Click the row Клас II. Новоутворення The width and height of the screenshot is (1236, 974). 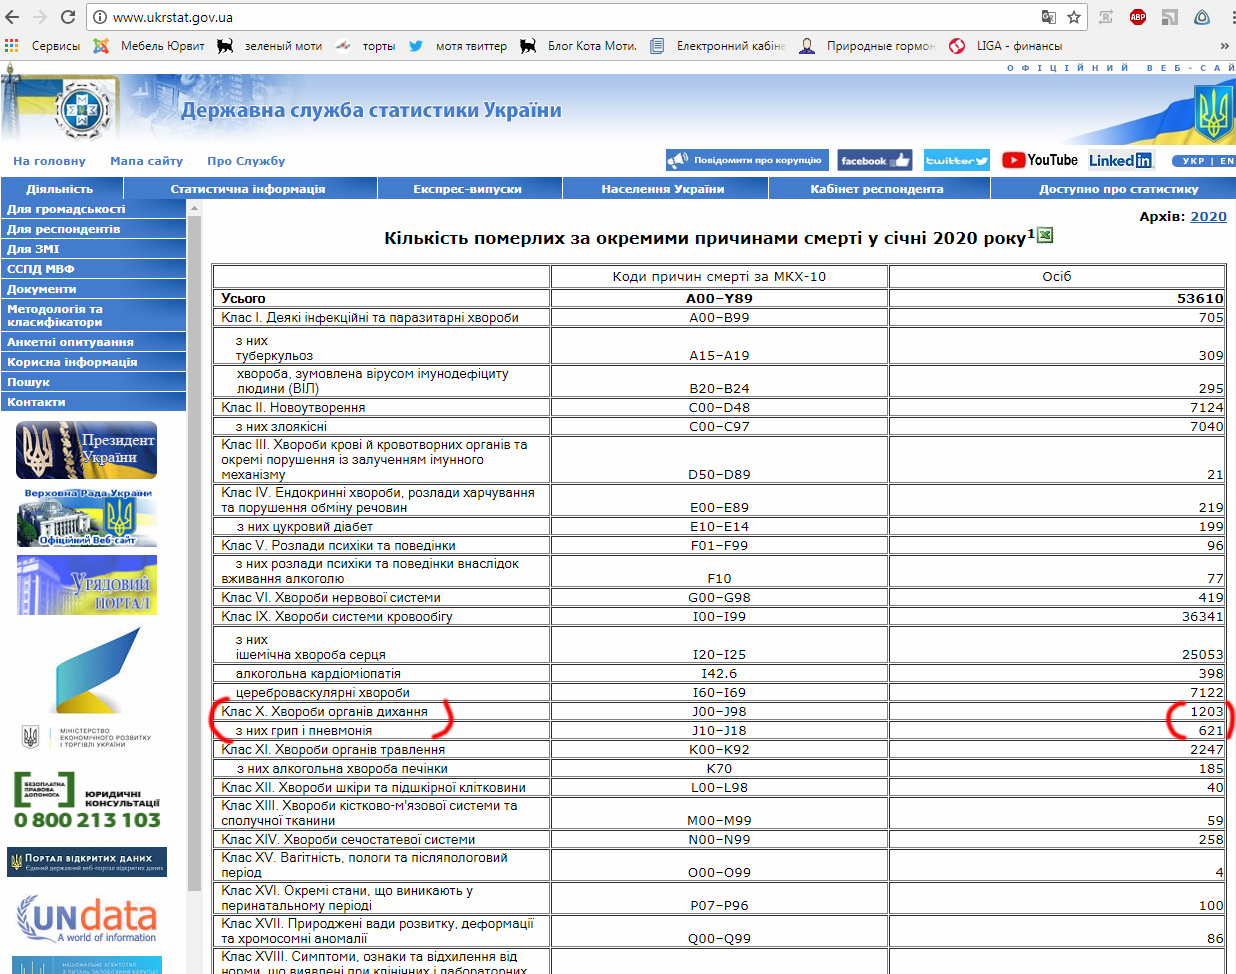(719, 407)
